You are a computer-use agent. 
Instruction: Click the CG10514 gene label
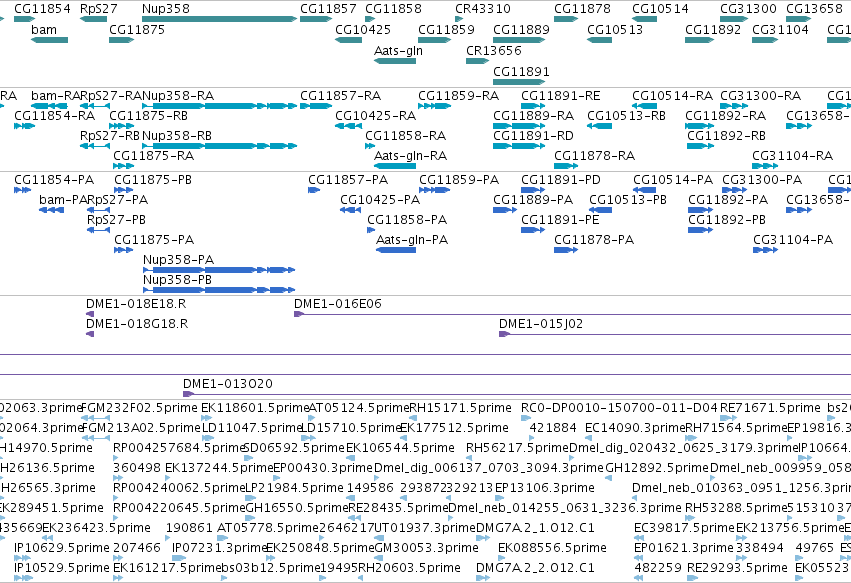click(x=660, y=9)
